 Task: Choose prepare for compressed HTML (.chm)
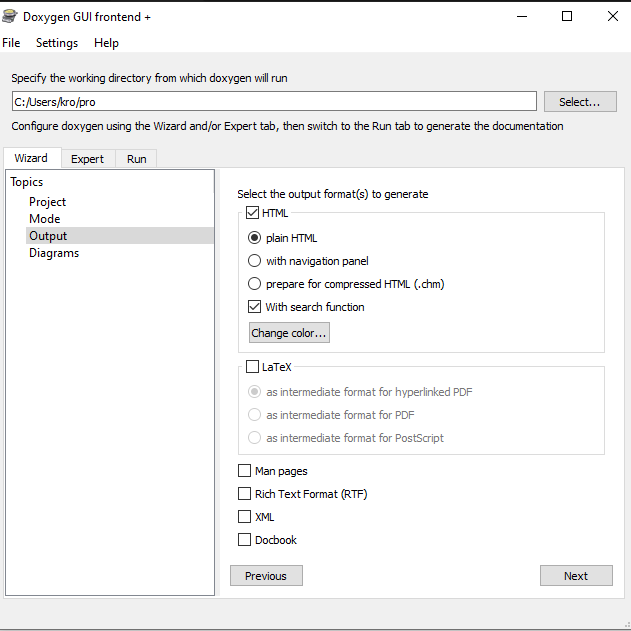coord(254,284)
